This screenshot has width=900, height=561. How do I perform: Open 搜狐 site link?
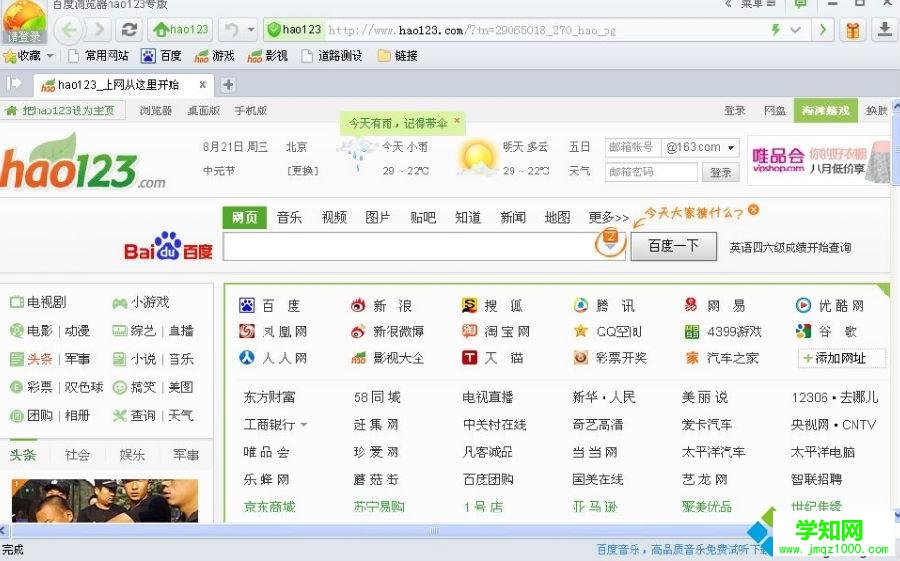pyautogui.click(x=492, y=305)
